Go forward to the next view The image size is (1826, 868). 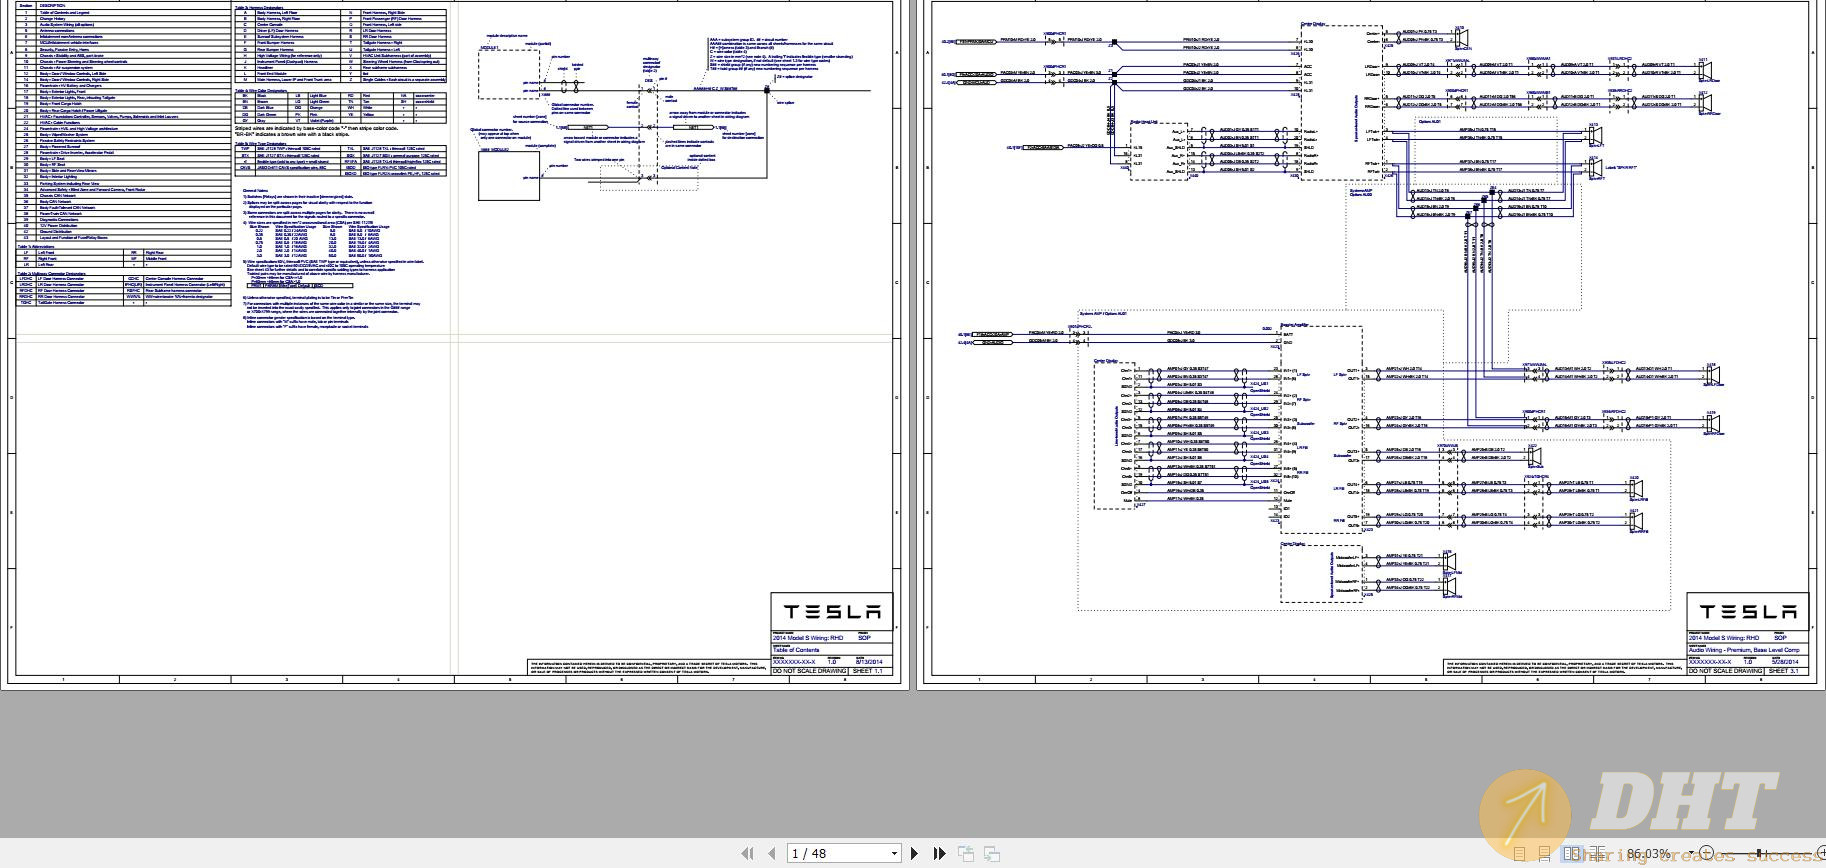click(x=992, y=853)
